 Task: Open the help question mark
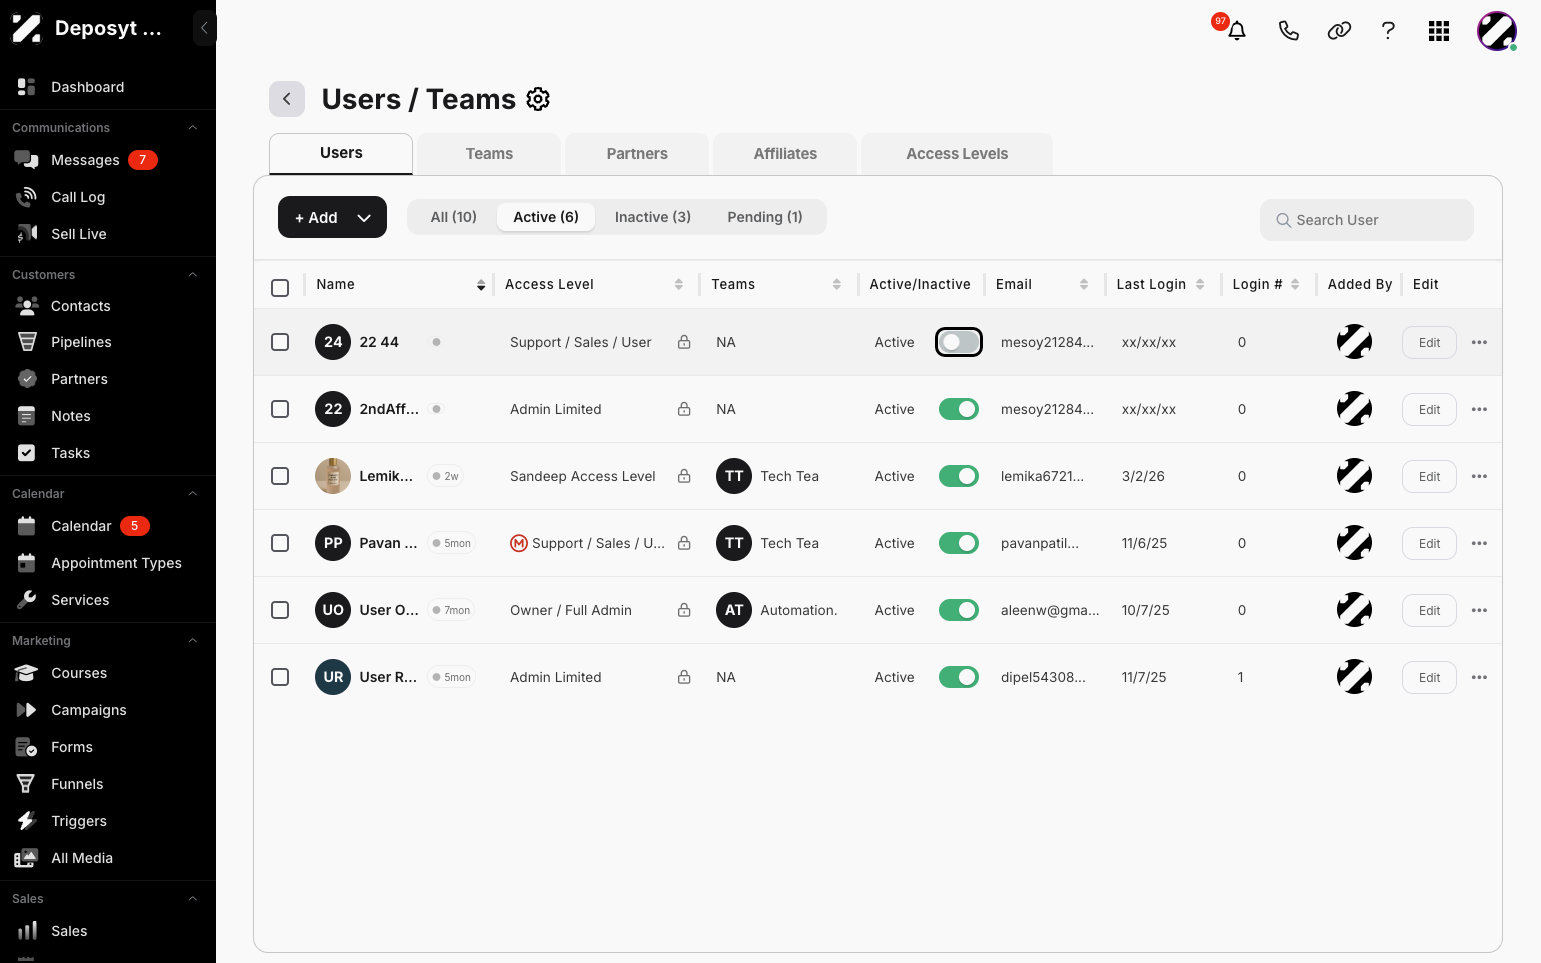(x=1388, y=31)
